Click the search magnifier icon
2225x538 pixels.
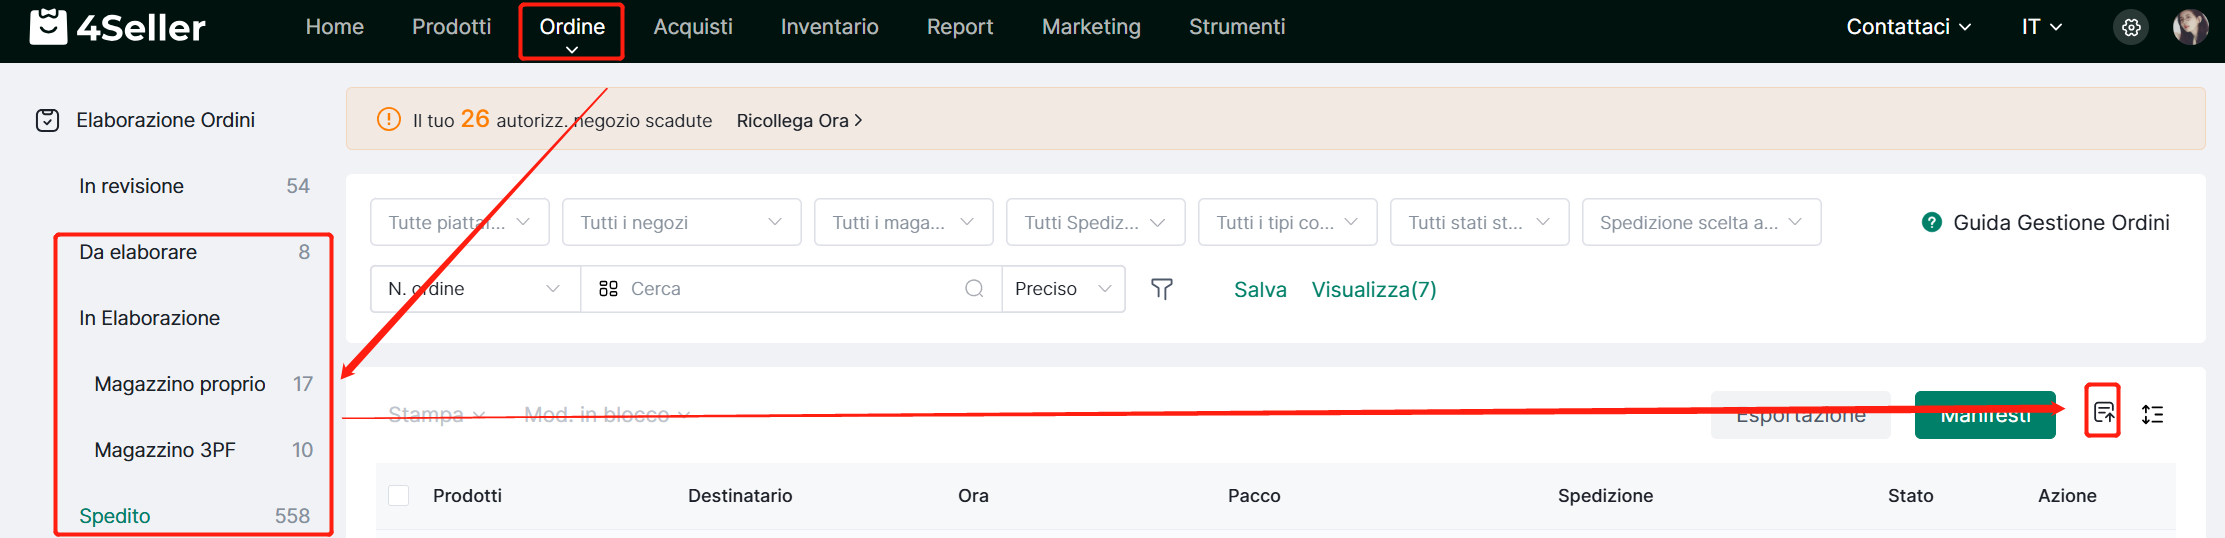point(974,289)
